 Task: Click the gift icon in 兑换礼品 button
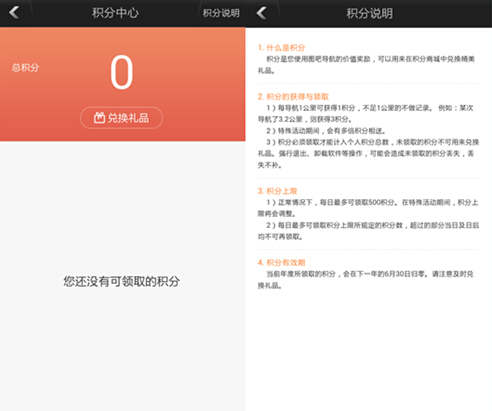[99, 118]
